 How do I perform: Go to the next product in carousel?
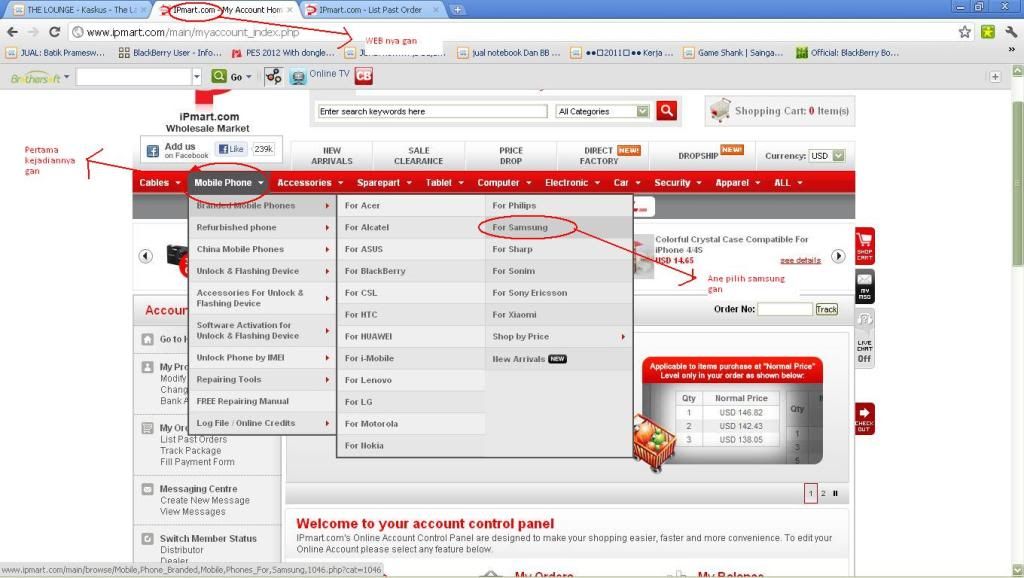point(839,256)
